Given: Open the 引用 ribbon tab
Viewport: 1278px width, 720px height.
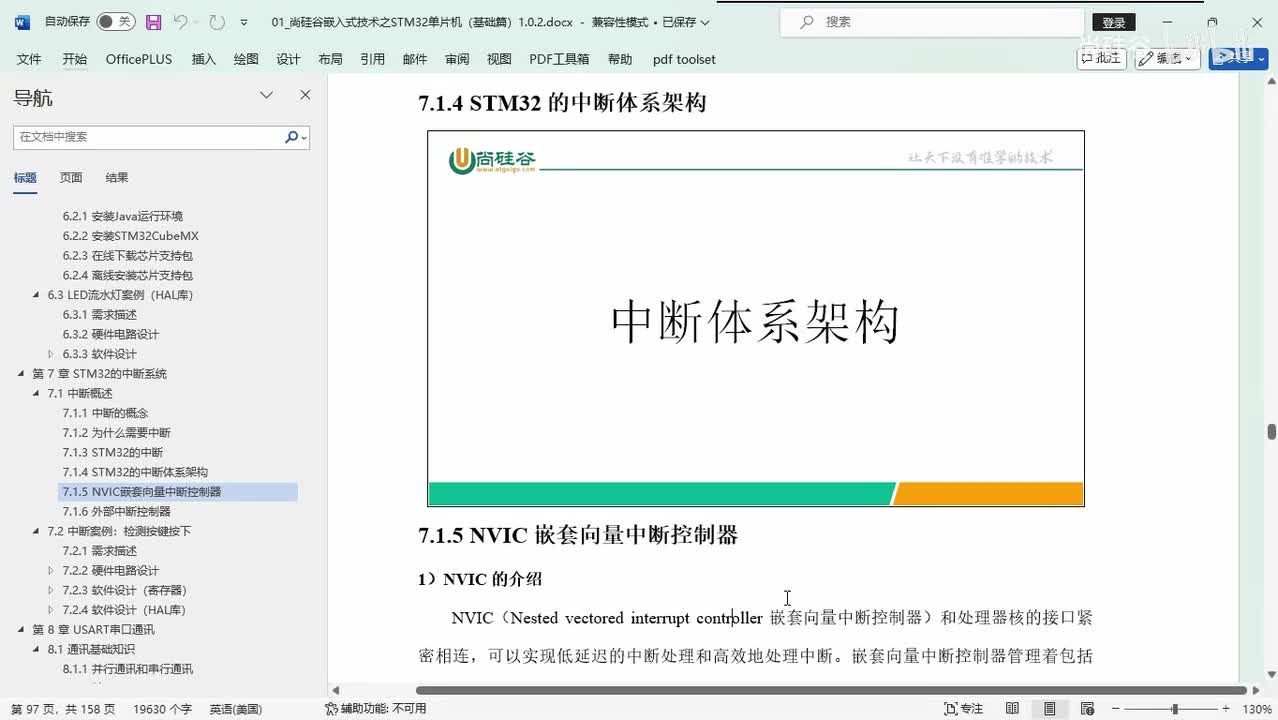Looking at the screenshot, I should (372, 59).
